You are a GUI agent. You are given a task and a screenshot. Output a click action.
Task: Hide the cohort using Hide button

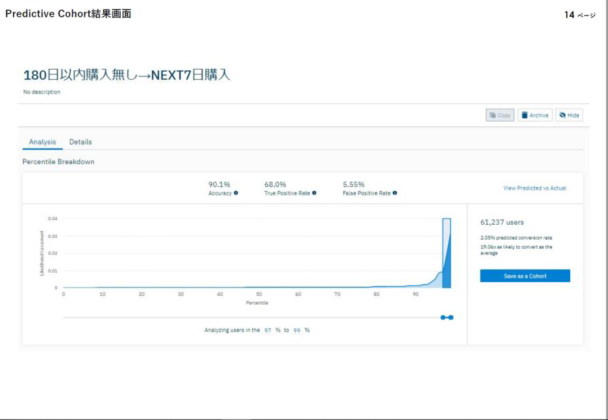[569, 115]
